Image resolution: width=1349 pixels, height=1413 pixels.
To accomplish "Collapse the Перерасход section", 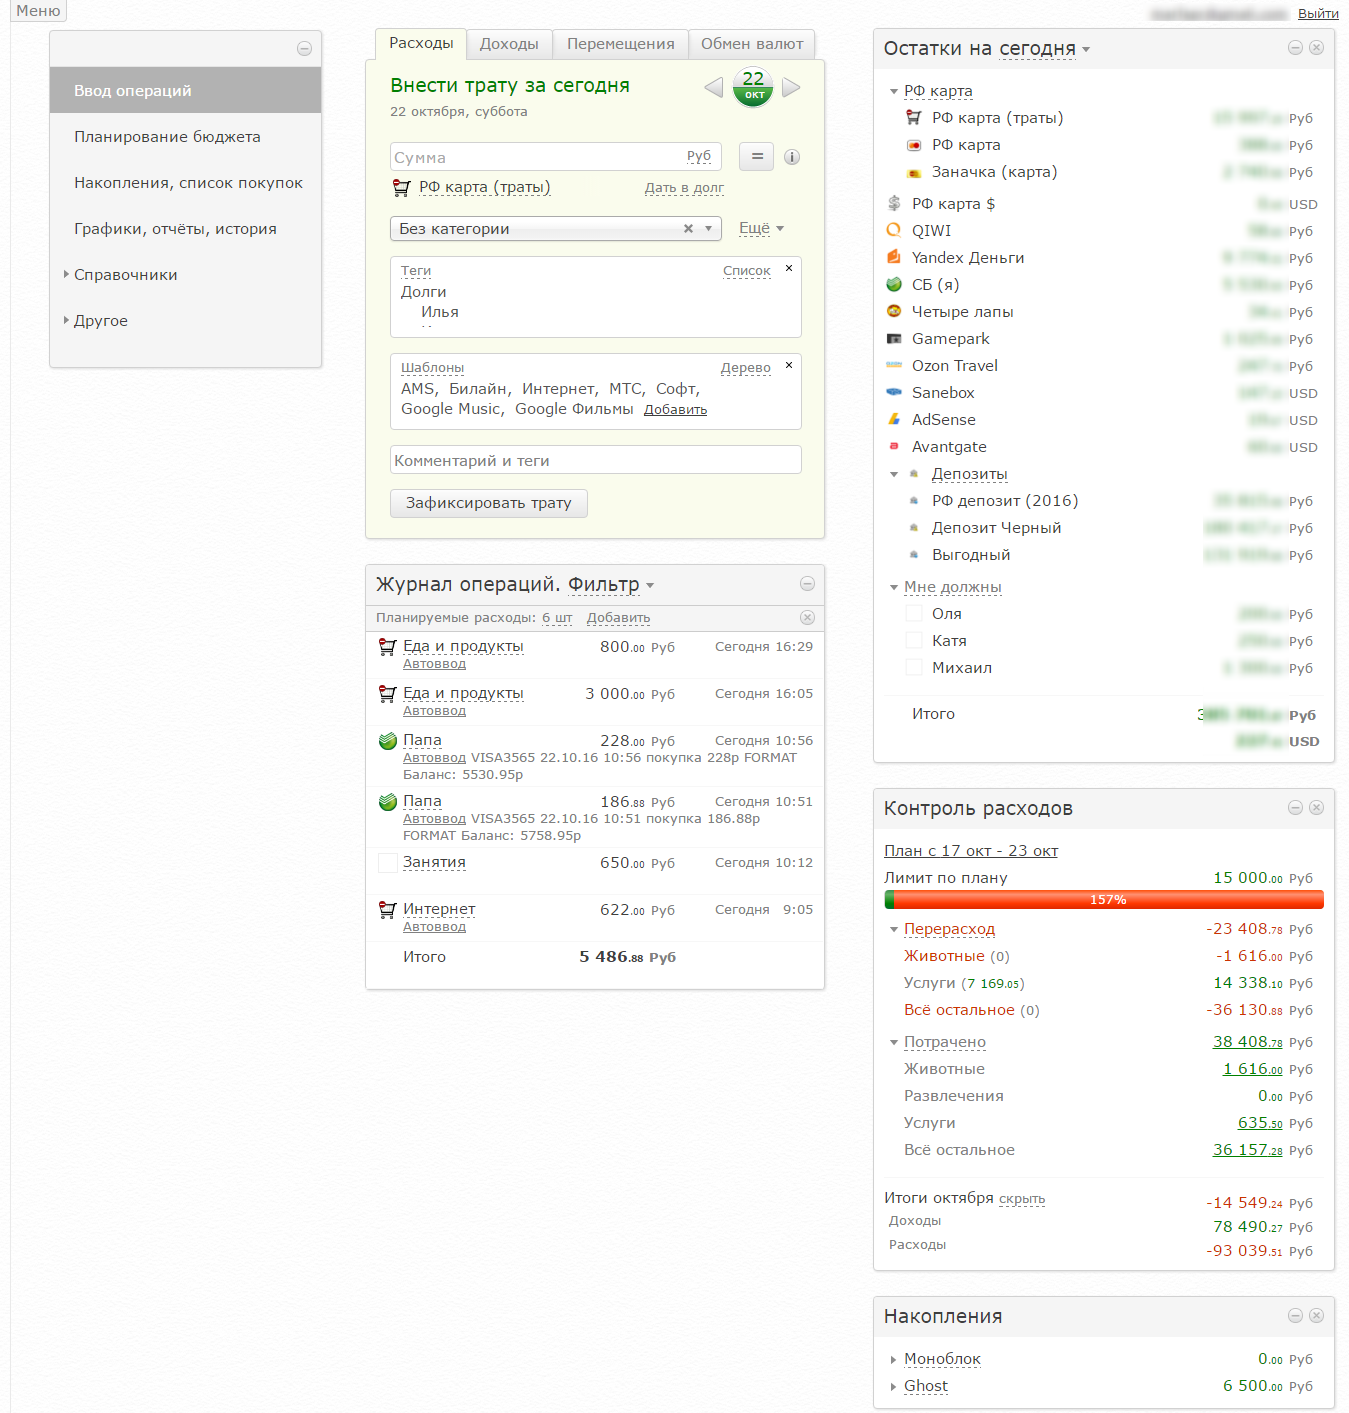I will [x=894, y=929].
